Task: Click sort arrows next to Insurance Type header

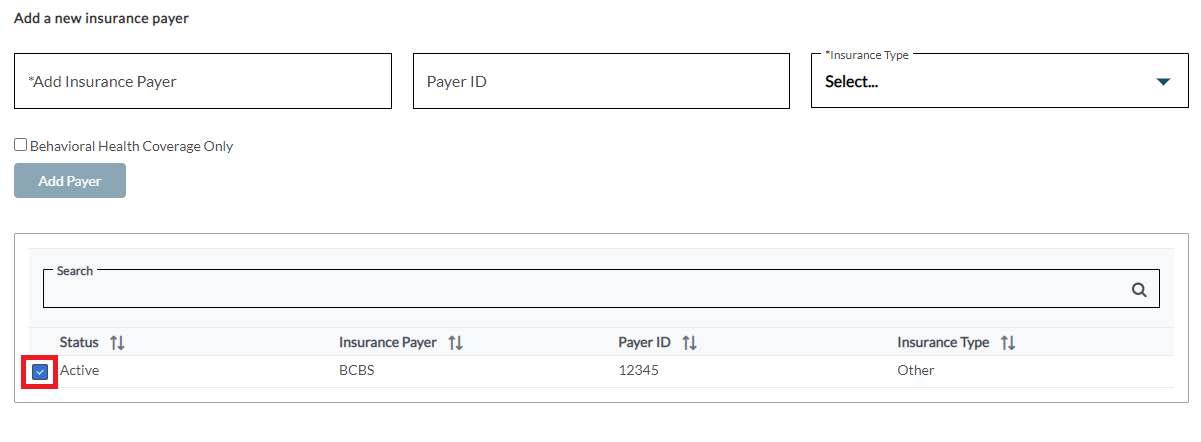Action: 1008,343
